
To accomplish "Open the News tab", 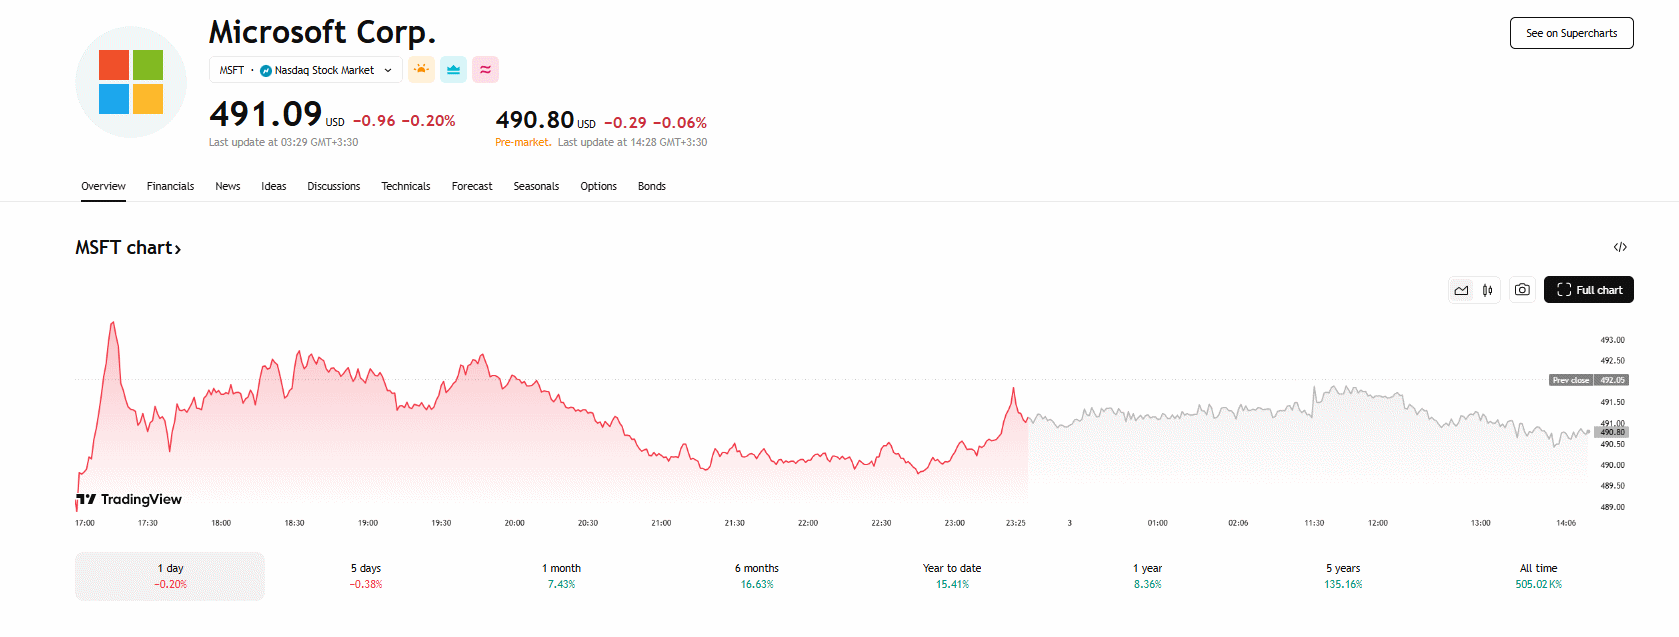I will pos(228,186).
